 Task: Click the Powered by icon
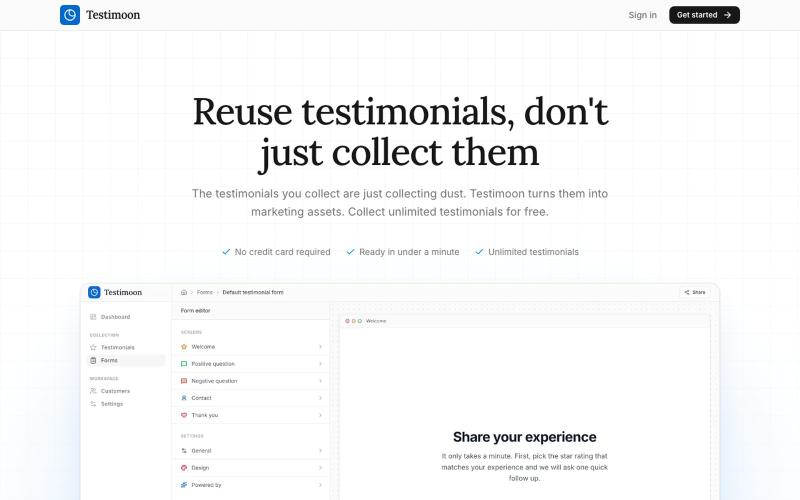[x=184, y=485]
